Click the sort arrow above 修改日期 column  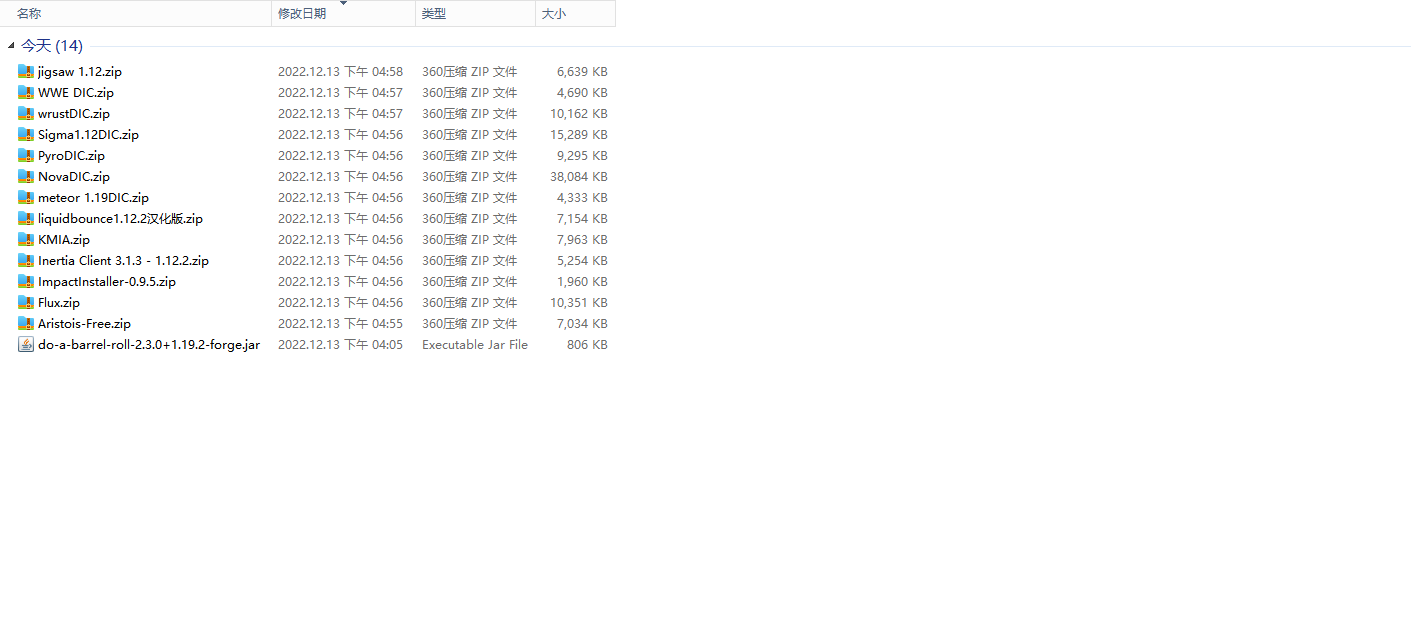coord(343,4)
